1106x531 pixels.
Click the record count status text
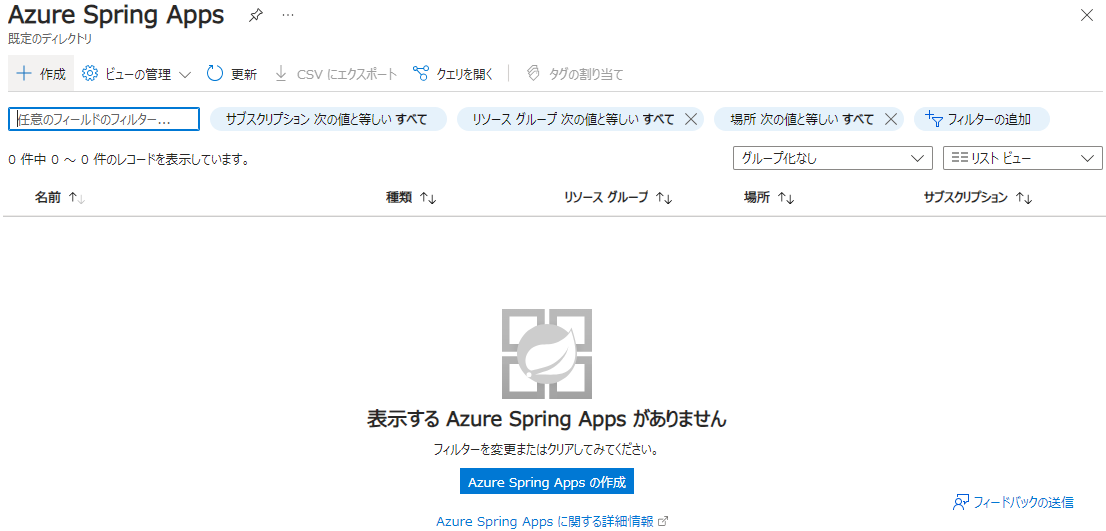[129, 160]
